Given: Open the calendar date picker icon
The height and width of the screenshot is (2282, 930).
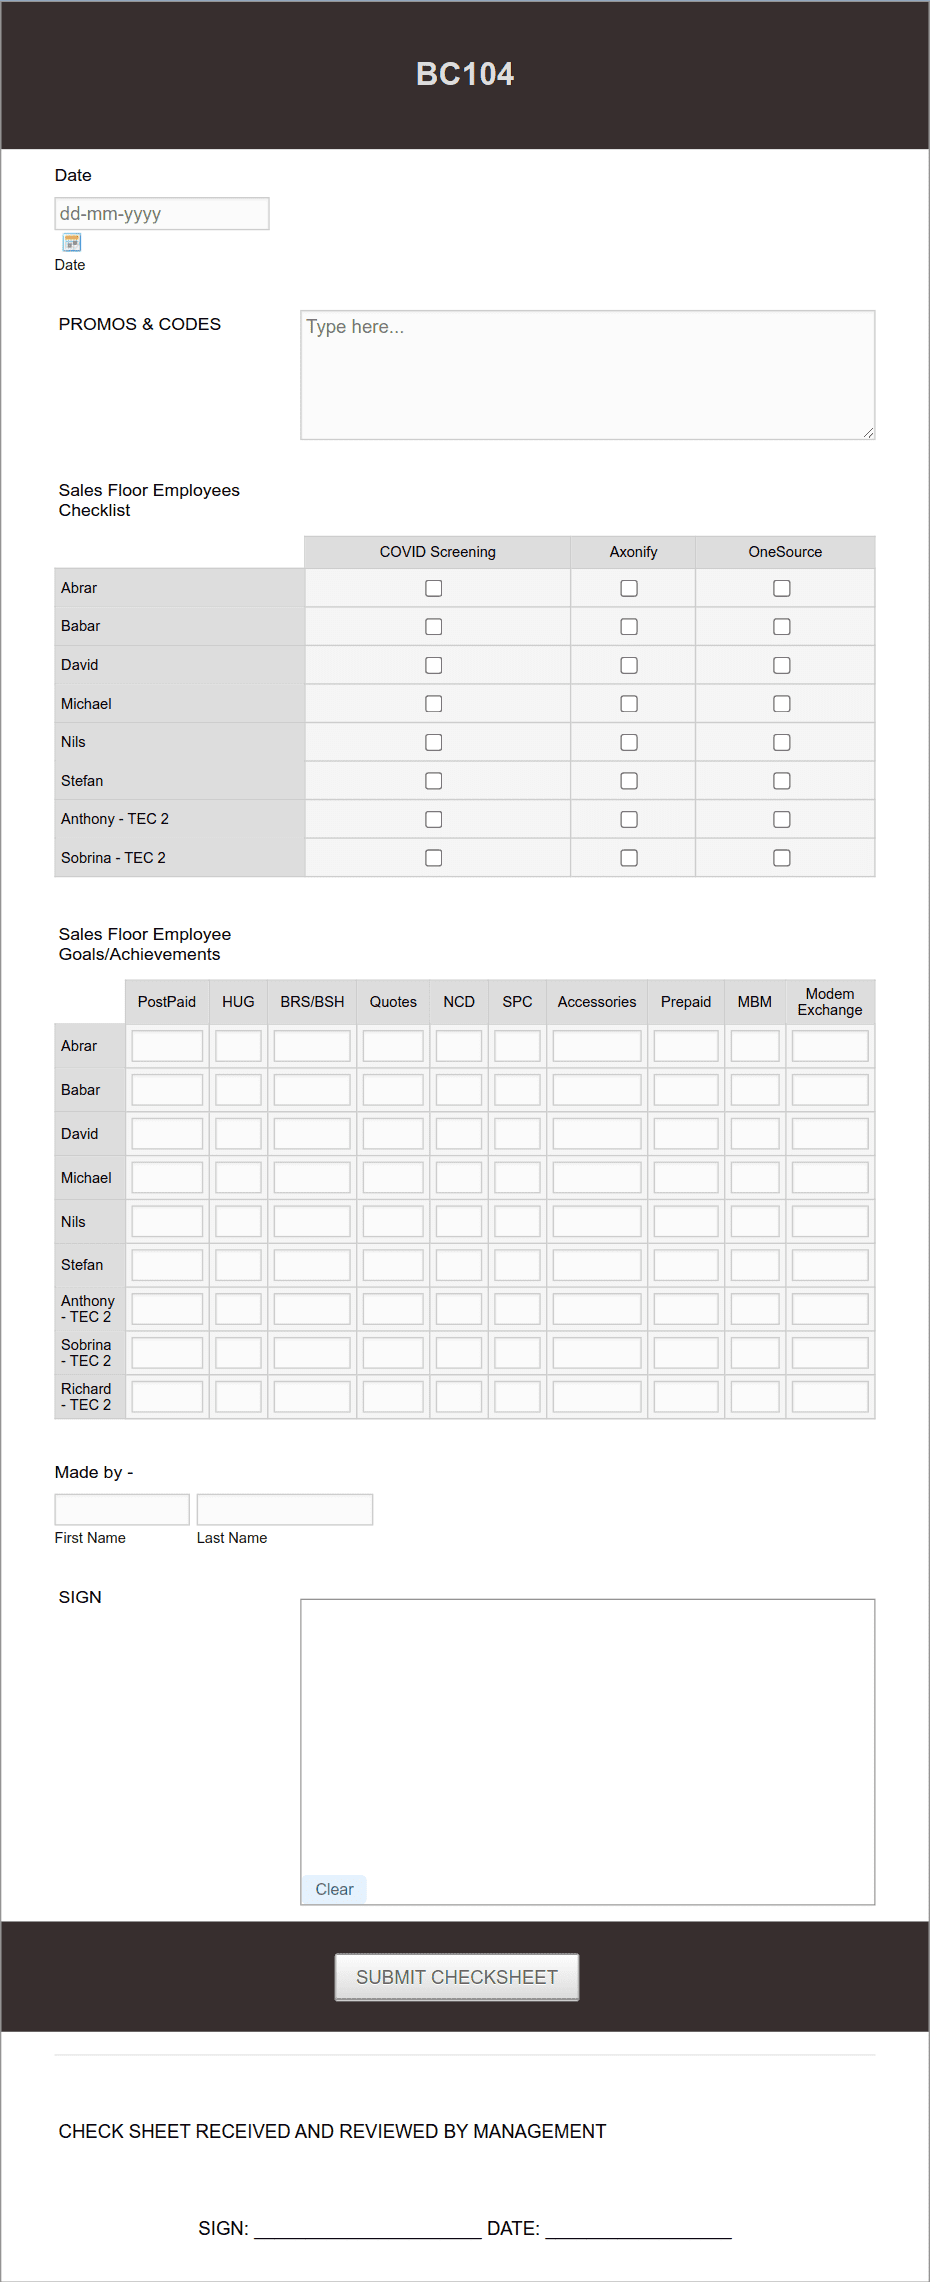Looking at the screenshot, I should point(70,241).
